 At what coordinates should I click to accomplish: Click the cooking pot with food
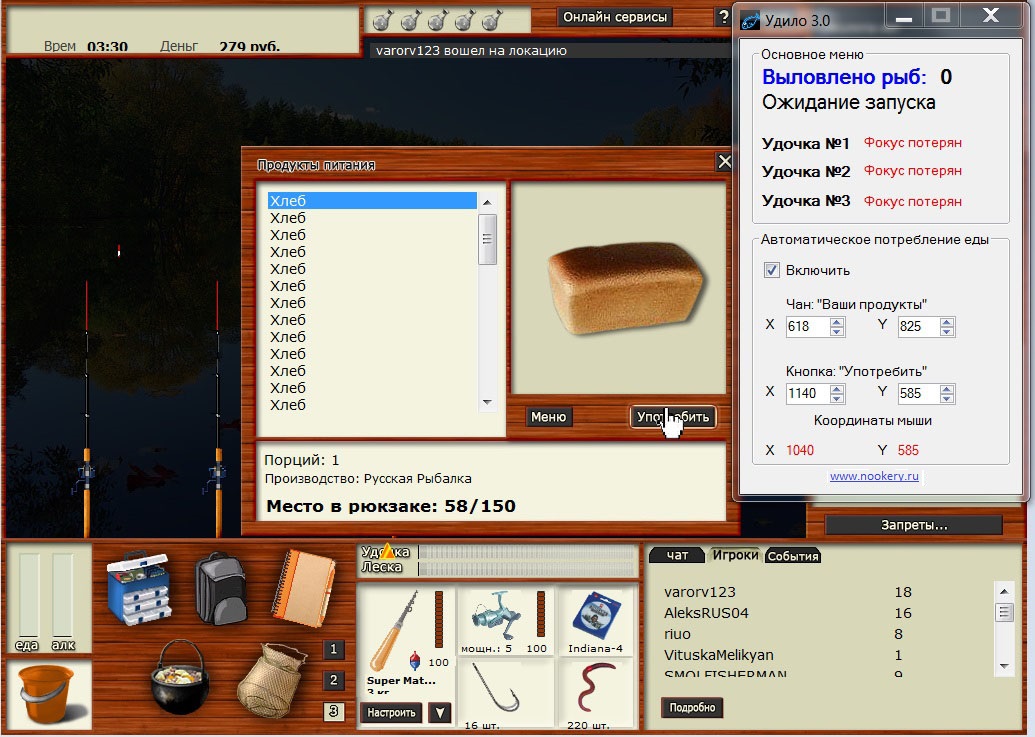178,678
